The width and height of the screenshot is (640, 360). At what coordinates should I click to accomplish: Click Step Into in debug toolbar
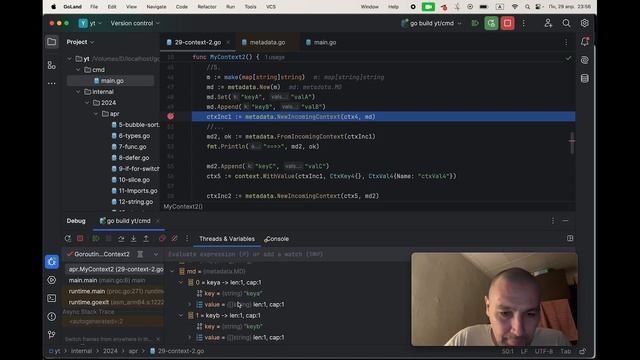(x=133, y=238)
